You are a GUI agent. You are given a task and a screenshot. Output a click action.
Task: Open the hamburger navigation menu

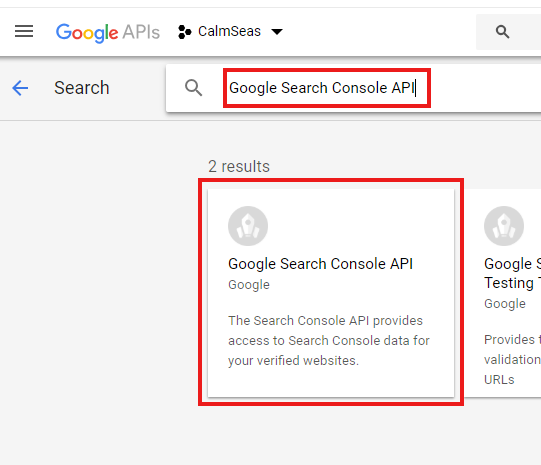pos(24,31)
